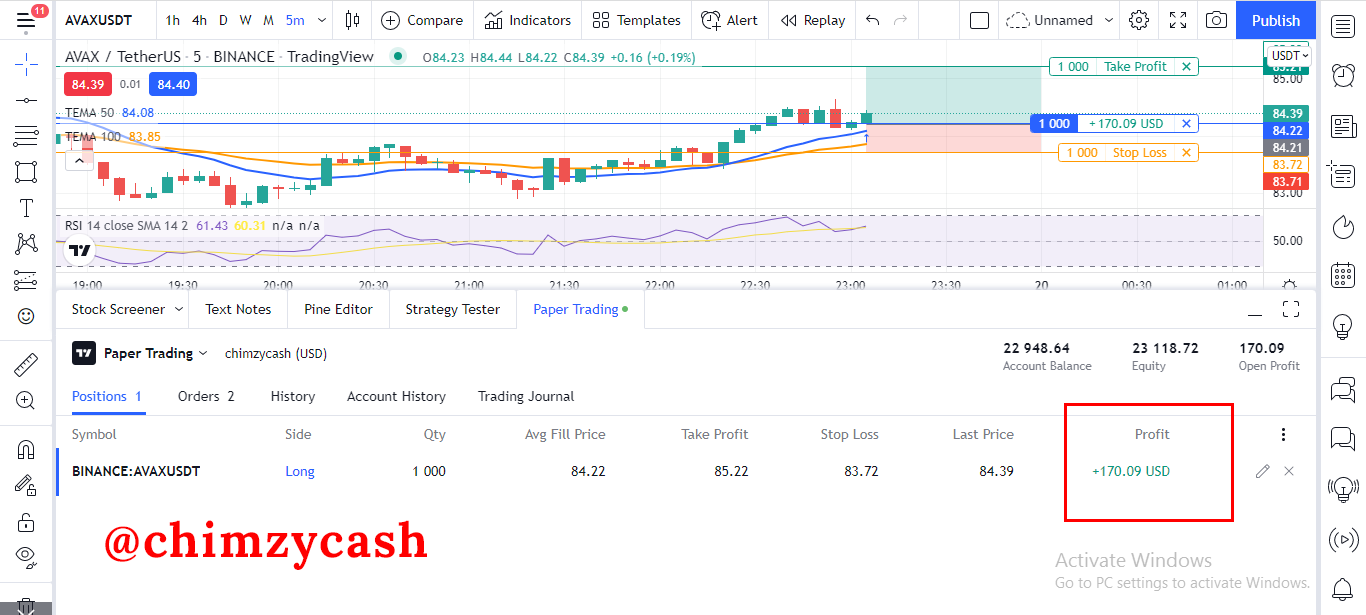Open positions table three-dot menu
1366x615 pixels.
click(1283, 434)
